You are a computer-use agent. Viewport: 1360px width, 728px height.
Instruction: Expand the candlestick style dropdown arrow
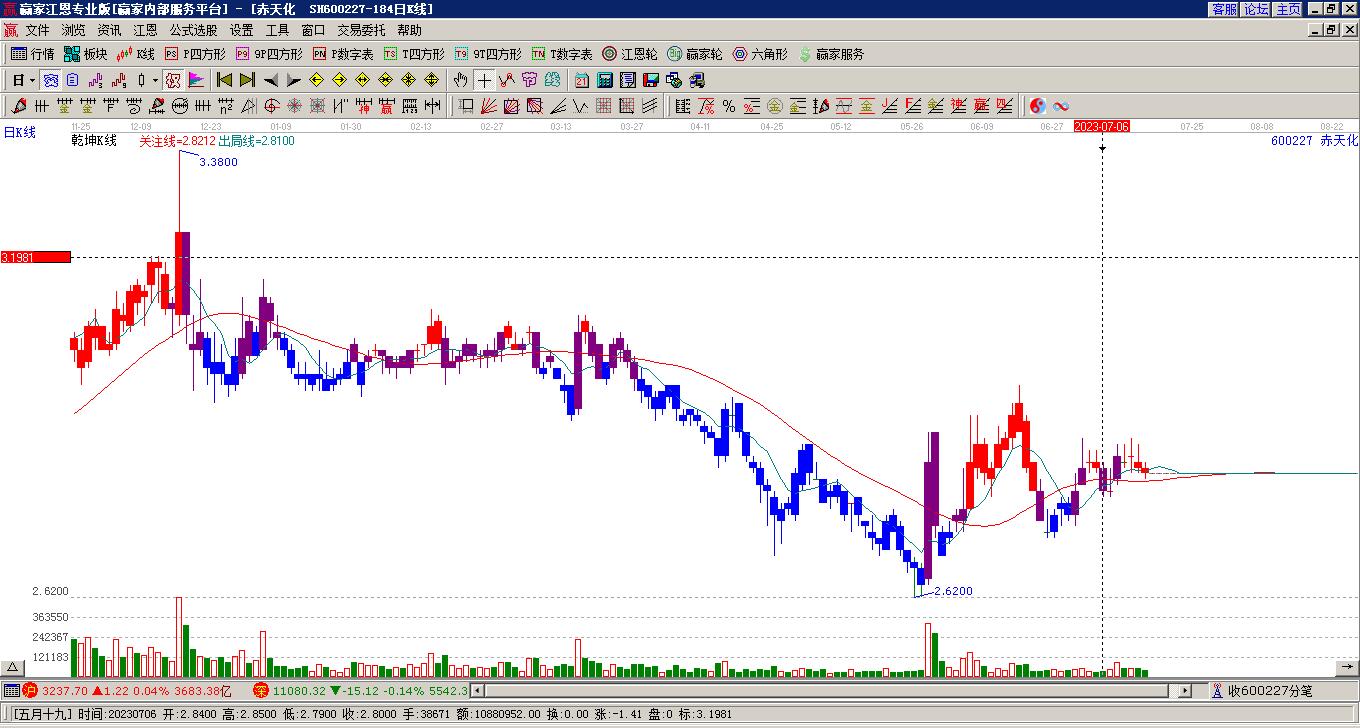pos(155,80)
